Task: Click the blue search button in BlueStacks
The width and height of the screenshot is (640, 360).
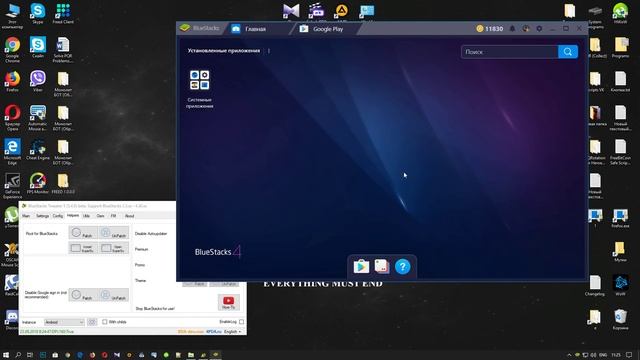Action: click(x=568, y=52)
